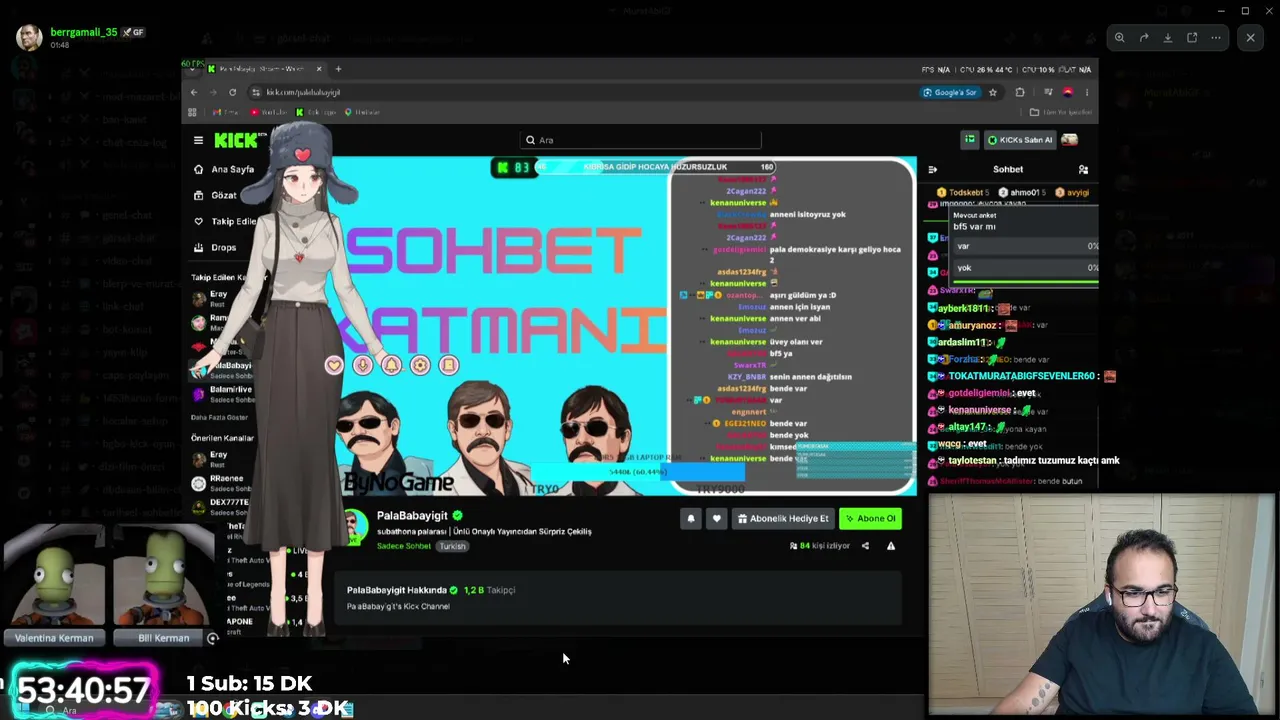Close the PalaBabayigit browser tab
This screenshot has width=1280, height=720.
(319, 69)
